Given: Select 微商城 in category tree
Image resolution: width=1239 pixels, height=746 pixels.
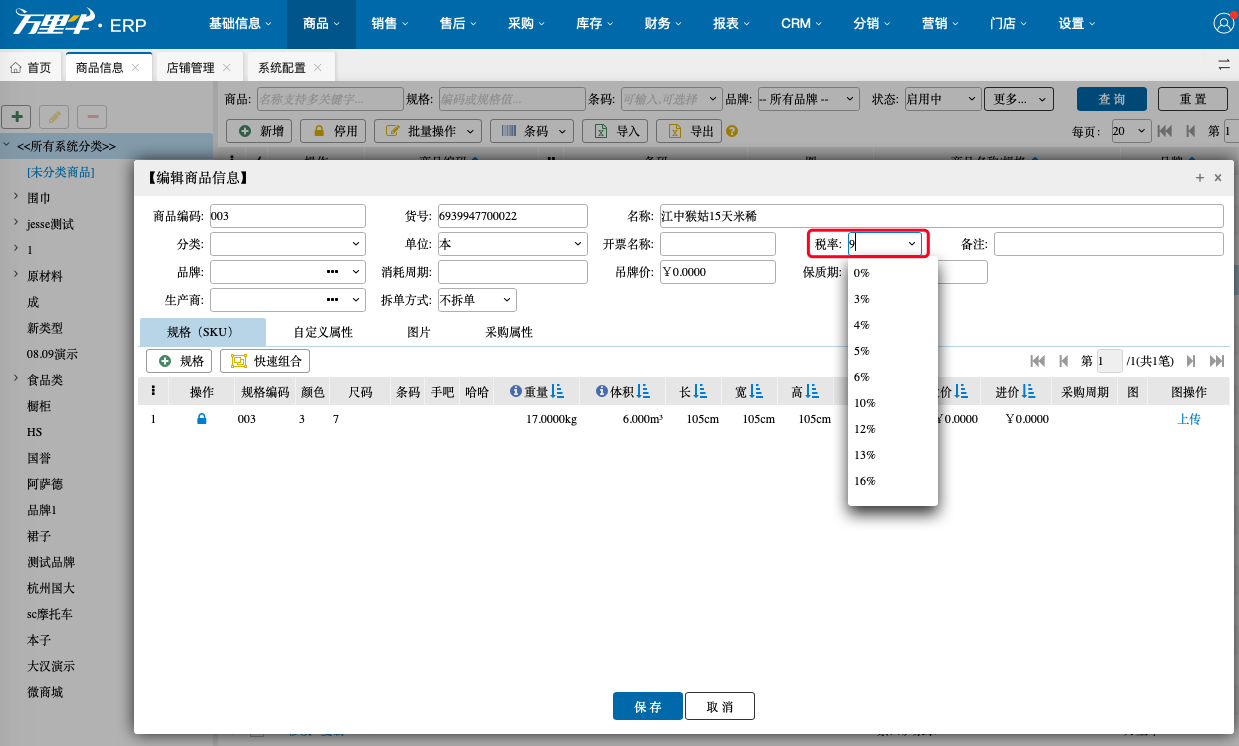Looking at the screenshot, I should click(45, 692).
